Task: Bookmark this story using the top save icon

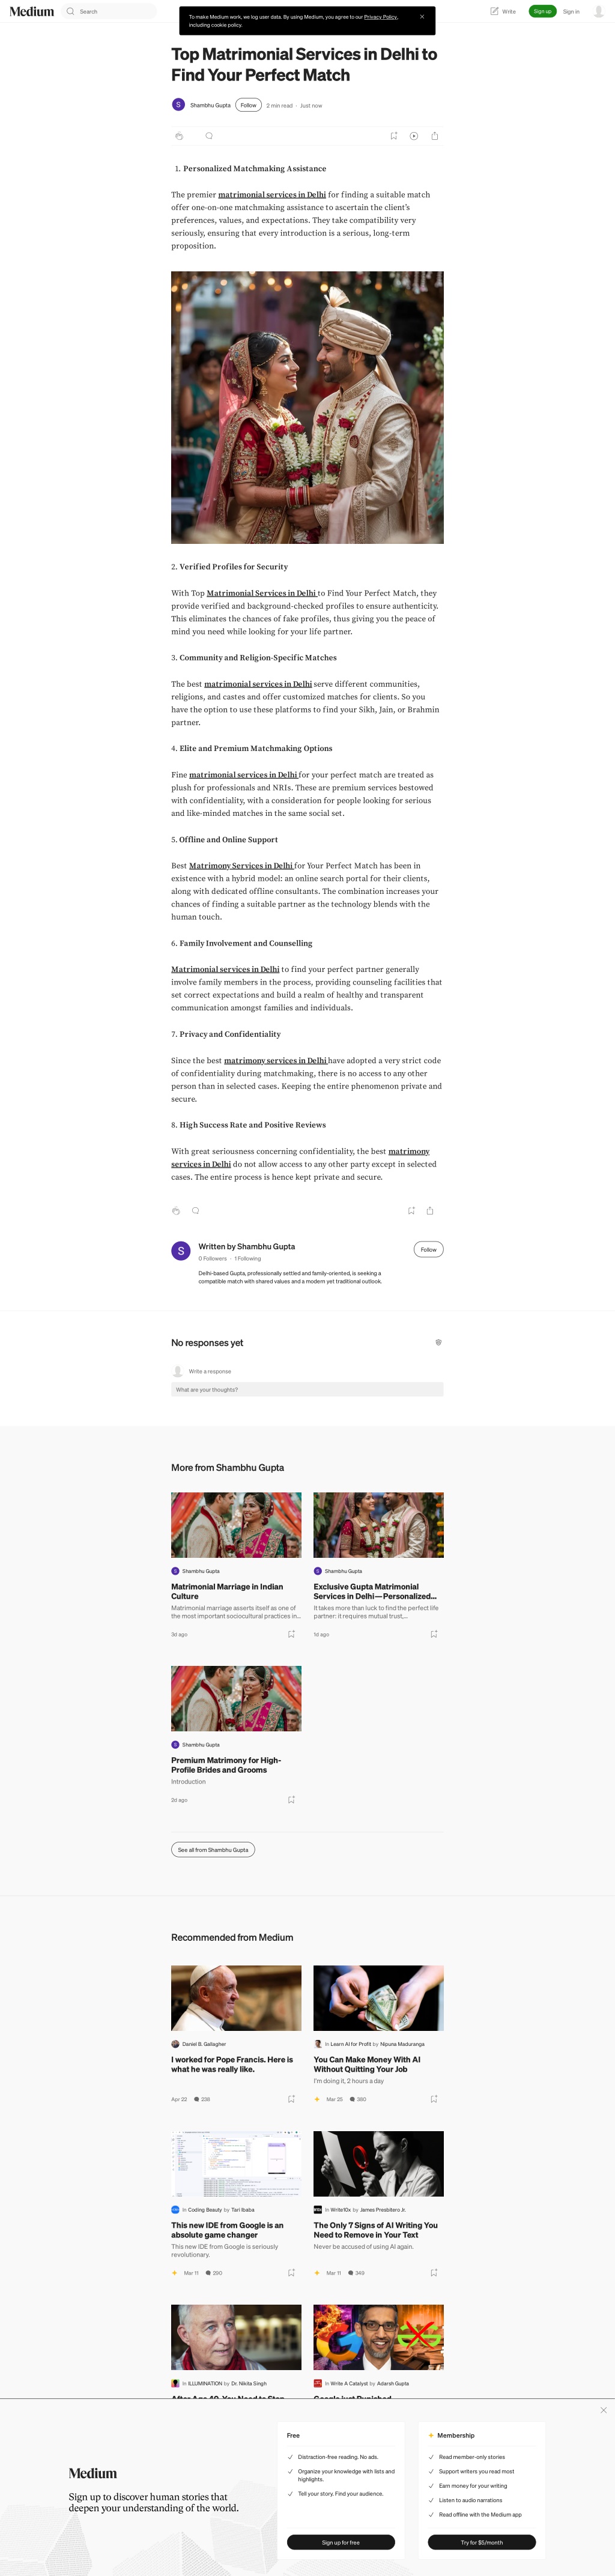Action: [x=394, y=136]
